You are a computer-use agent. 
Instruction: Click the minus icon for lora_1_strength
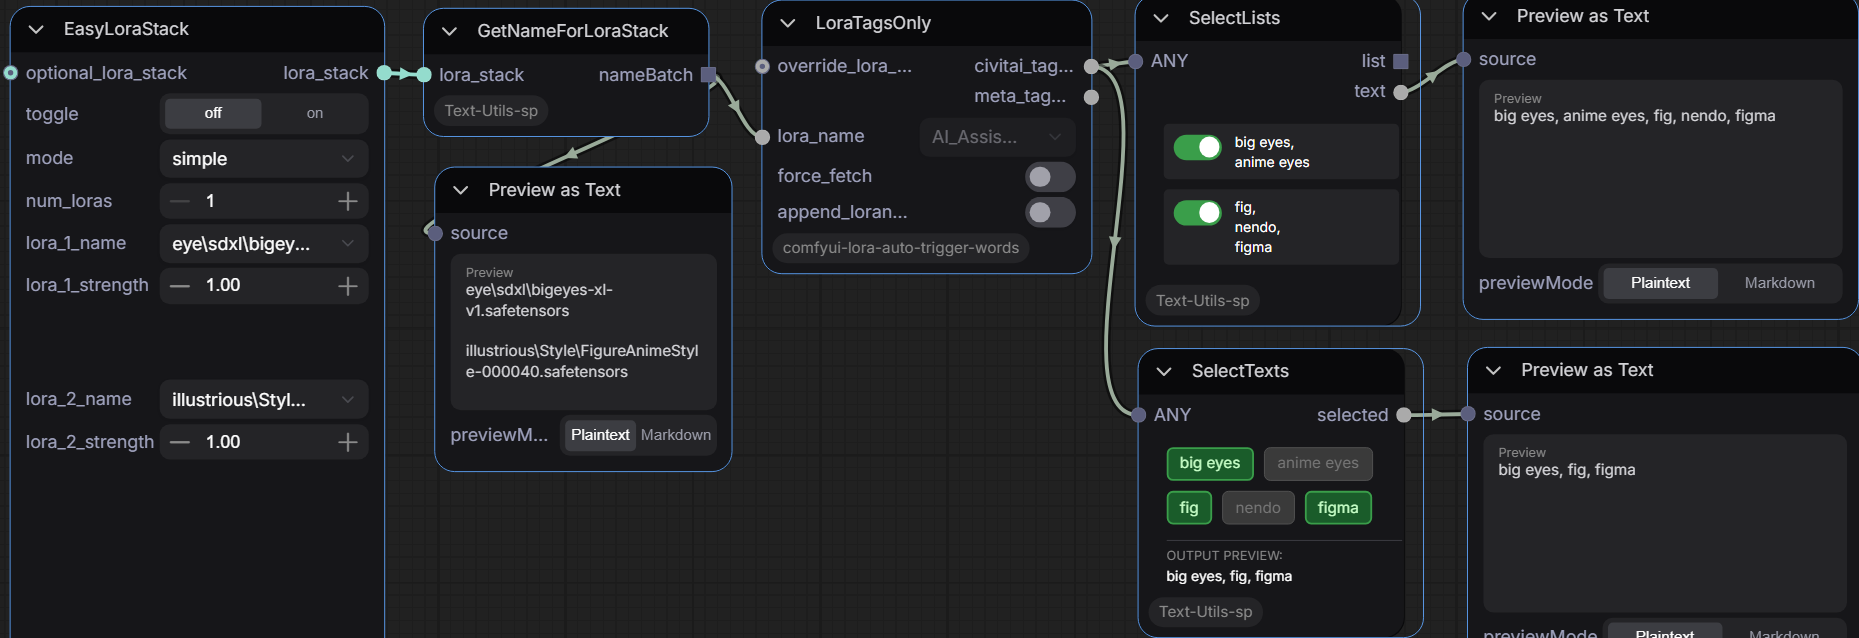point(180,286)
